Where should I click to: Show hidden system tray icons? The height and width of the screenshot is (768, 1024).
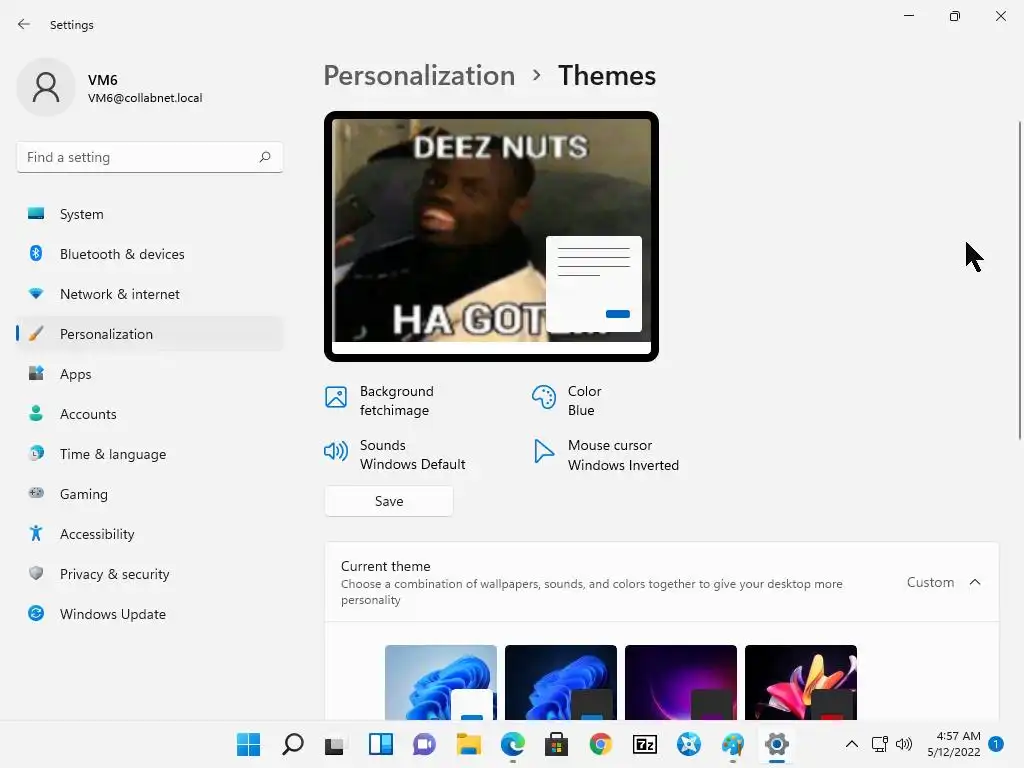click(852, 744)
